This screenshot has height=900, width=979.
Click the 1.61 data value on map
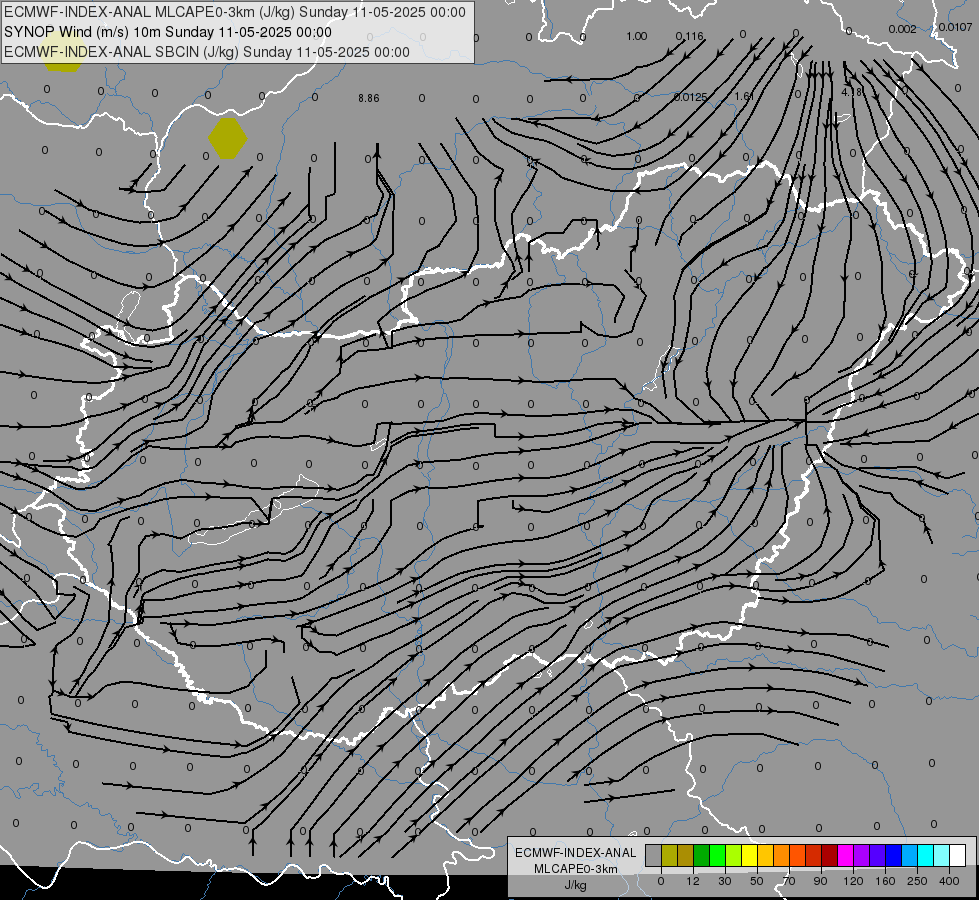click(744, 96)
